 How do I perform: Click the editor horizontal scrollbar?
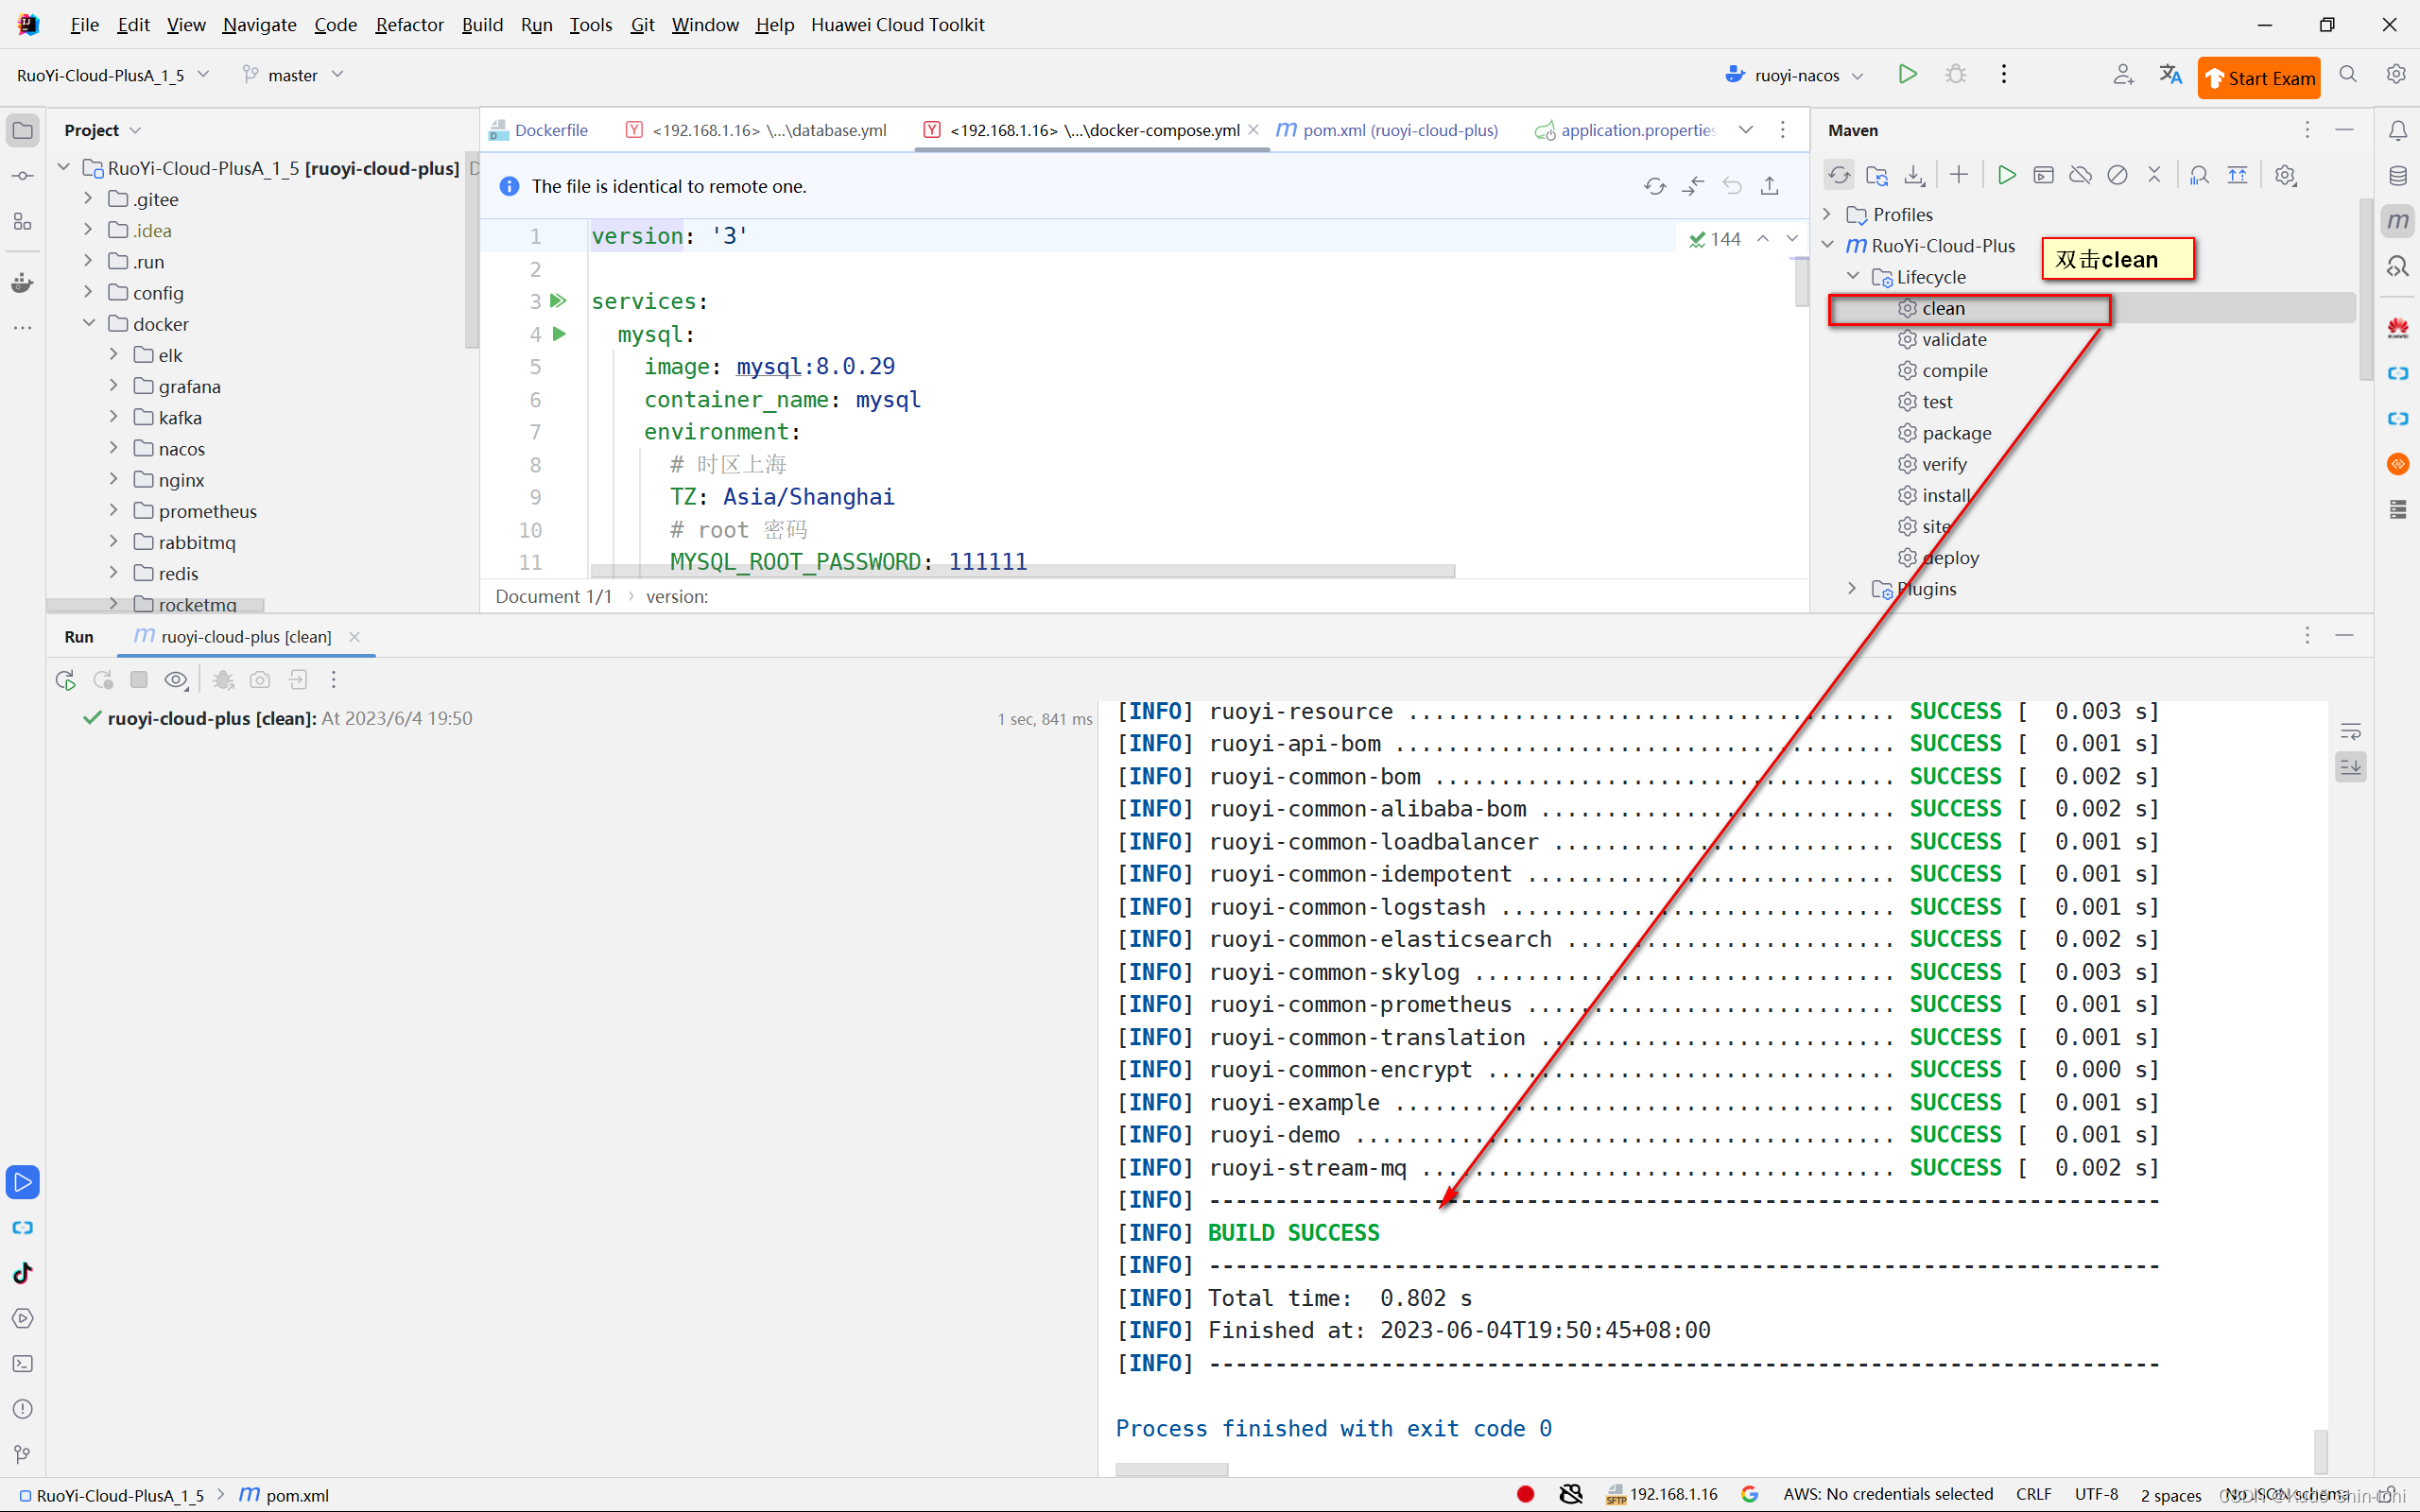pyautogui.click(x=1022, y=571)
